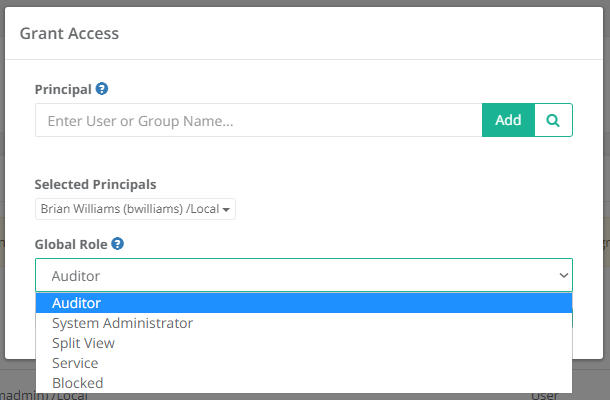Screen dimensions: 610x400
Task: Click the Principal field label
Action: point(64,89)
